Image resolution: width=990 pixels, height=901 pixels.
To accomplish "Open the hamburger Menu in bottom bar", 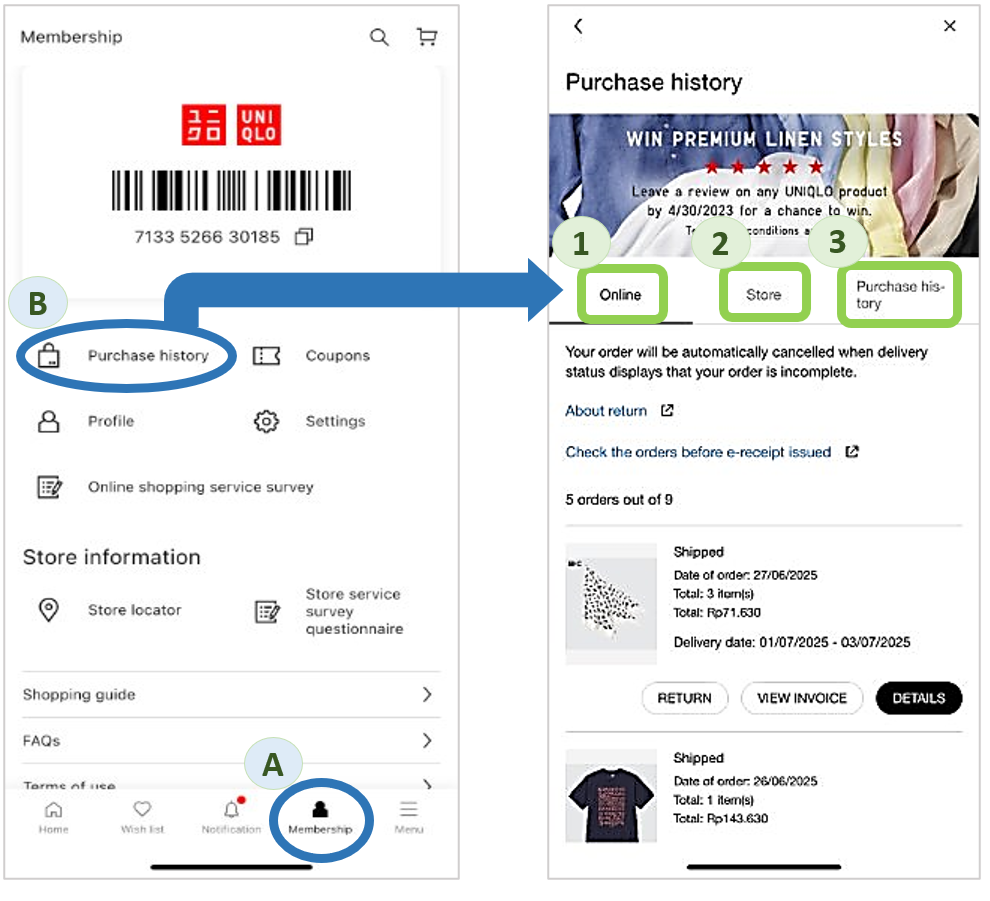I will click(x=408, y=816).
